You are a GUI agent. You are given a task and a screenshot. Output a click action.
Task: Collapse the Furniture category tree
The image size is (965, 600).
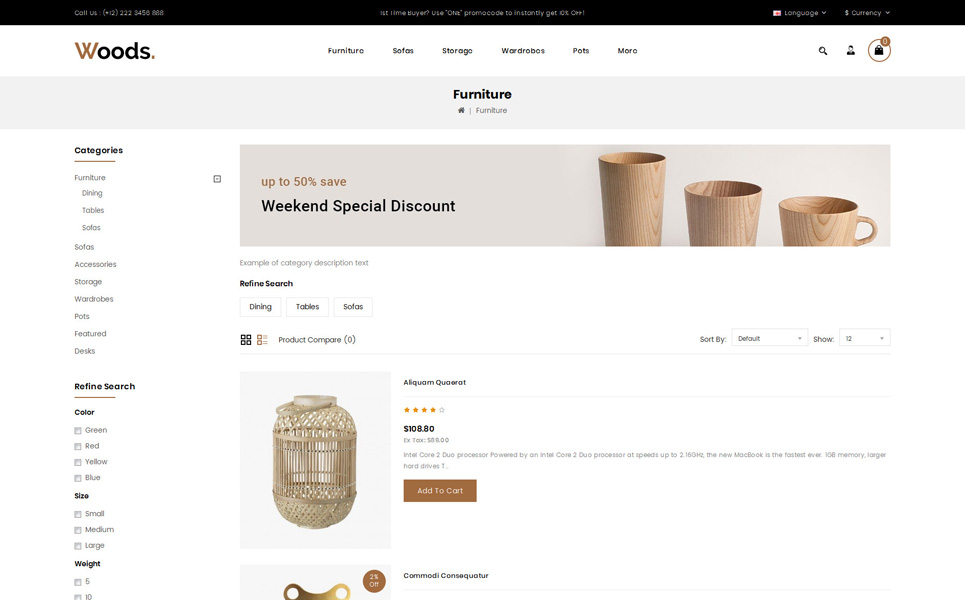[217, 179]
